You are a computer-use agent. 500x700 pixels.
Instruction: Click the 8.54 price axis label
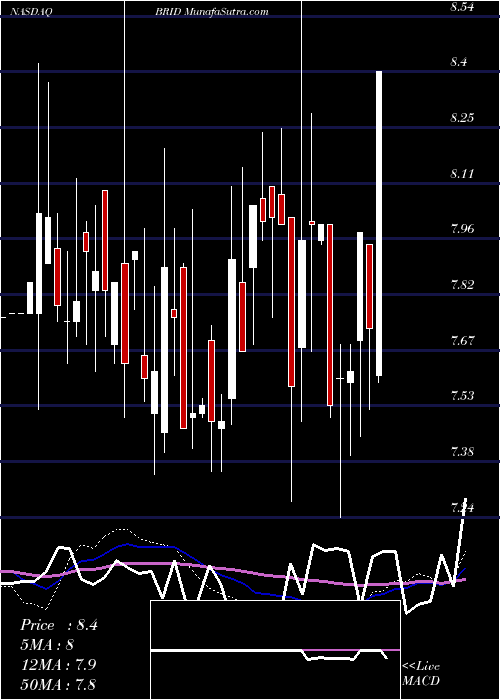click(462, 7)
